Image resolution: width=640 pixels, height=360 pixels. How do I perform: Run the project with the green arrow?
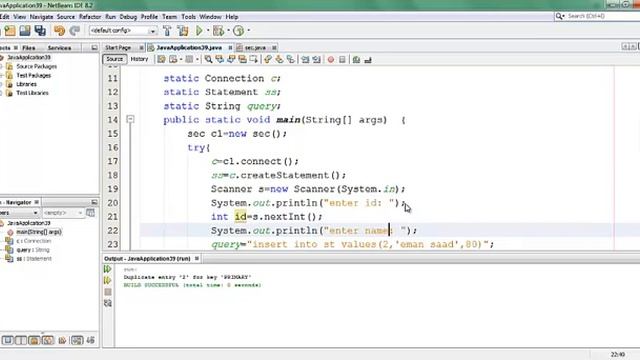click(199, 31)
